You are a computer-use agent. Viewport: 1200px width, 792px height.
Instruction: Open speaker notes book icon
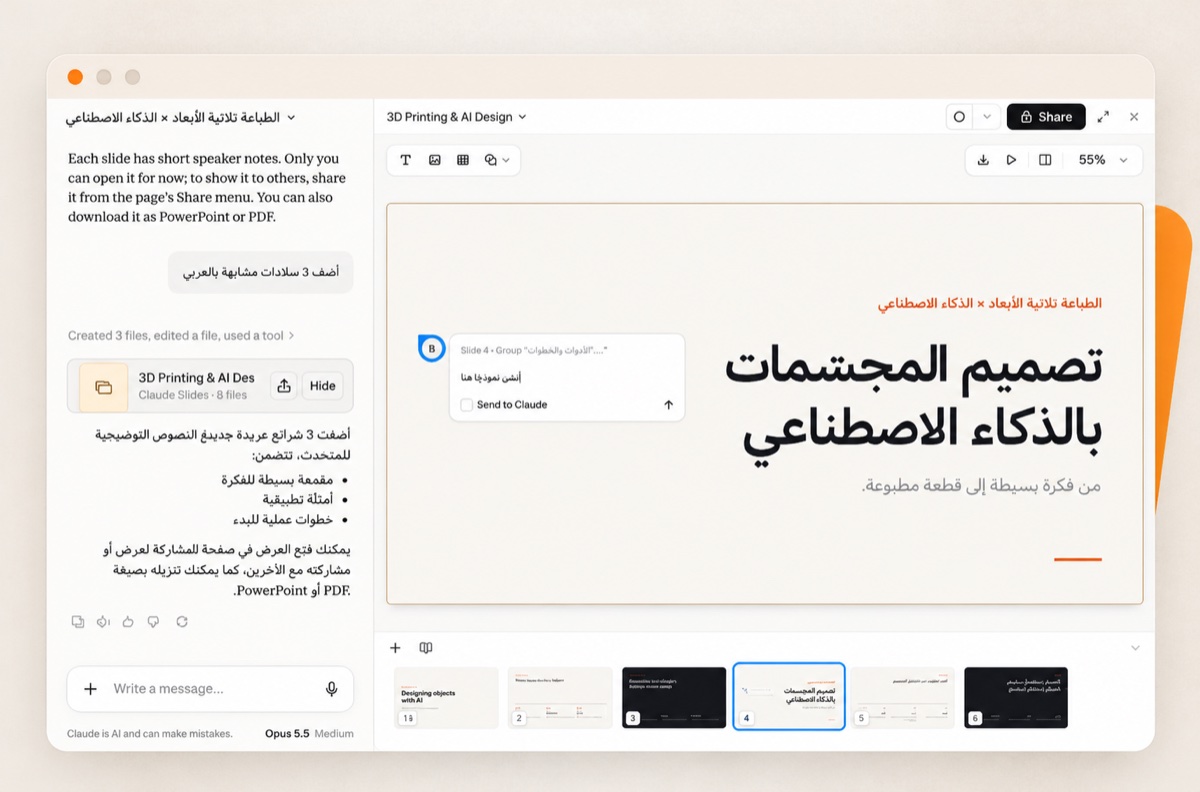coord(426,648)
